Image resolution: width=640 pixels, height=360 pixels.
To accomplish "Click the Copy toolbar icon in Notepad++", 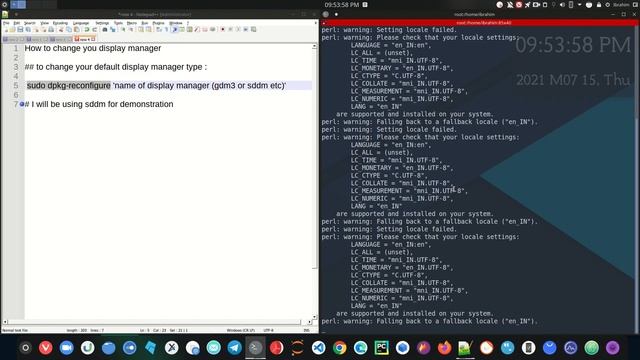I will pyautogui.click(x=69, y=29).
